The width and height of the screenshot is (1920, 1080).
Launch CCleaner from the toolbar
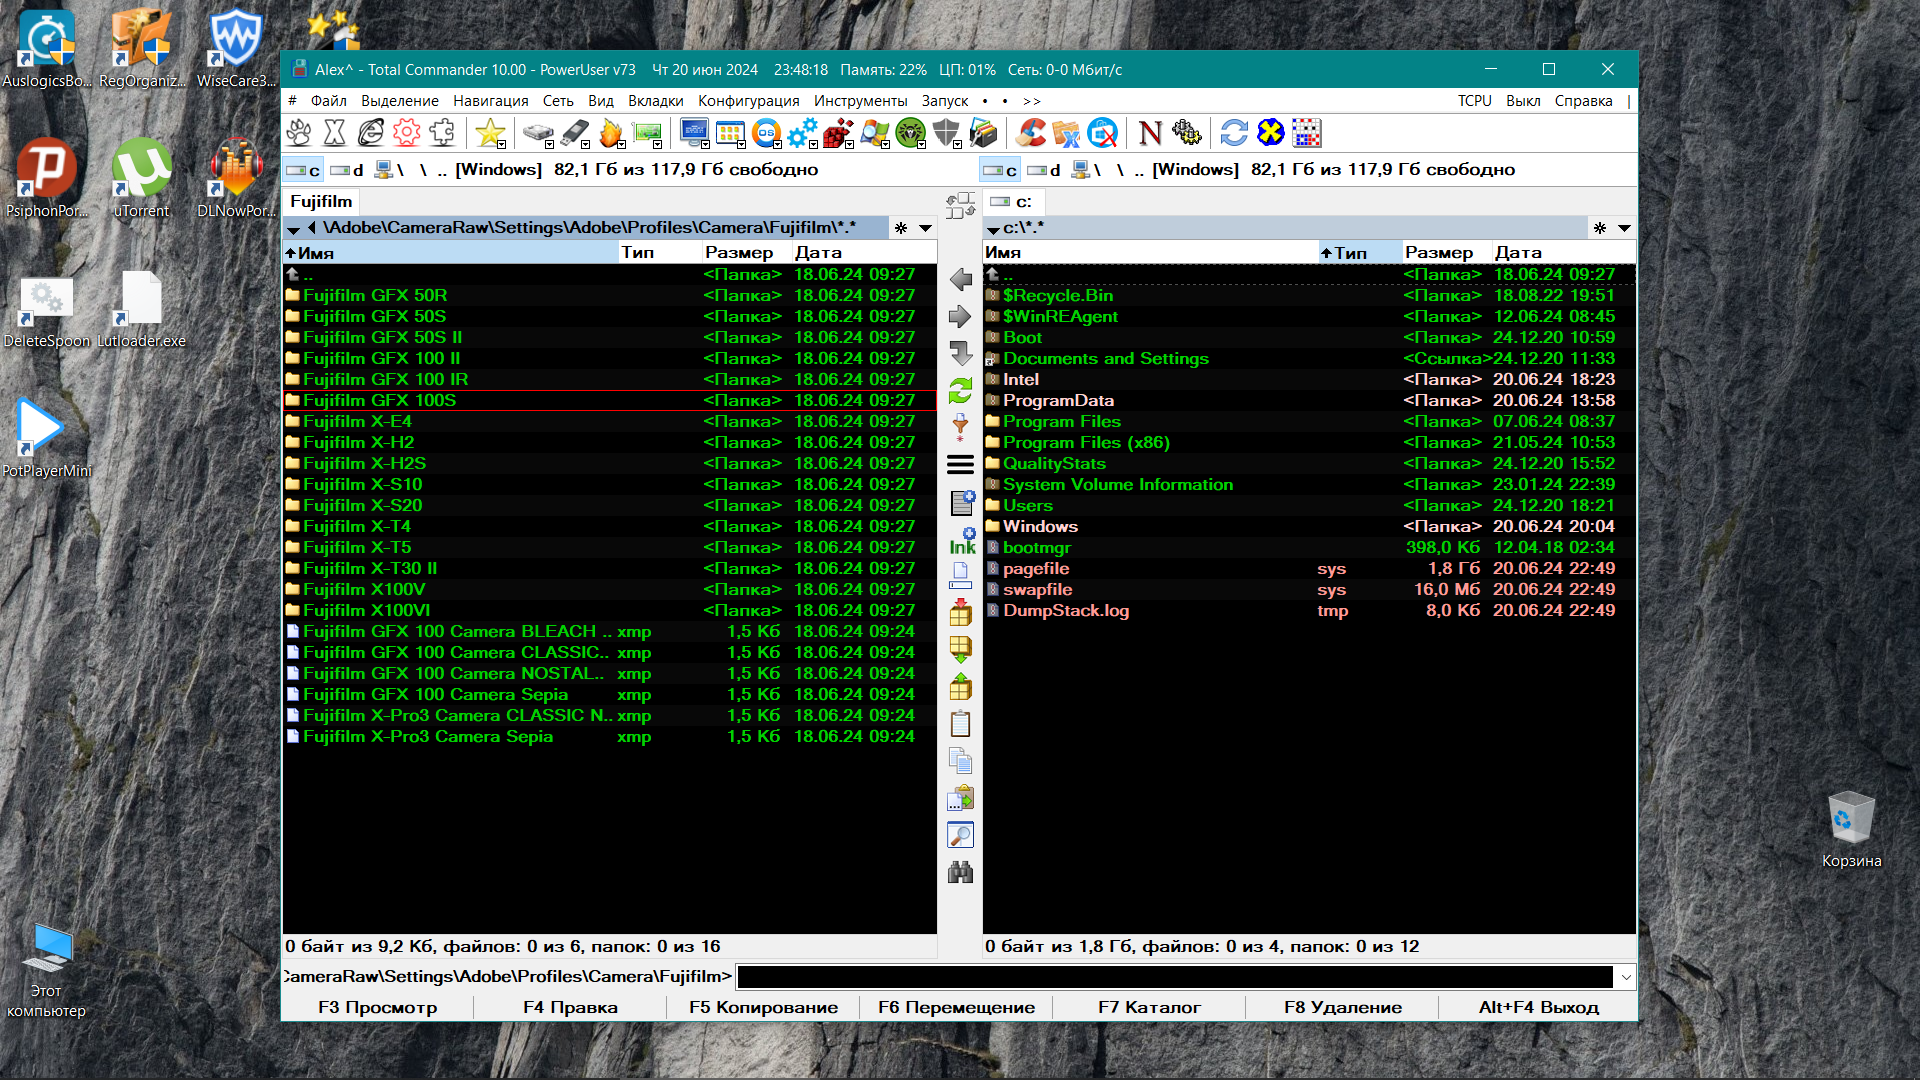[x=1031, y=133]
